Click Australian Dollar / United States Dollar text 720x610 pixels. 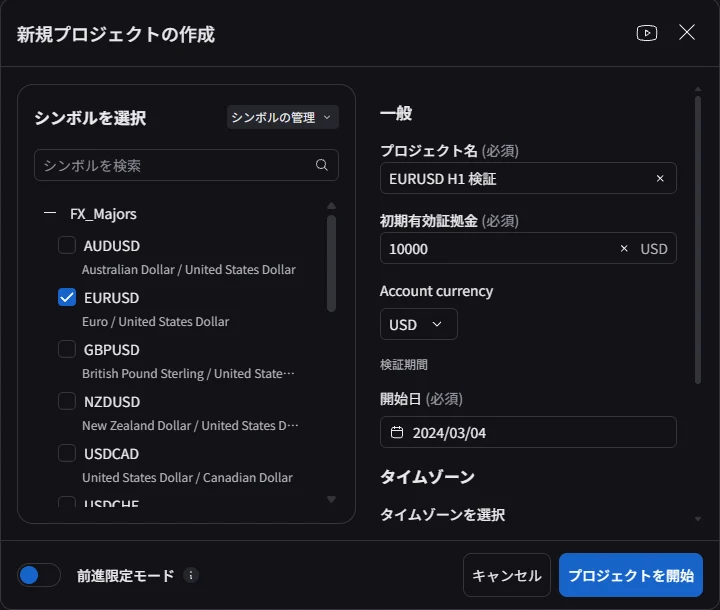point(189,270)
